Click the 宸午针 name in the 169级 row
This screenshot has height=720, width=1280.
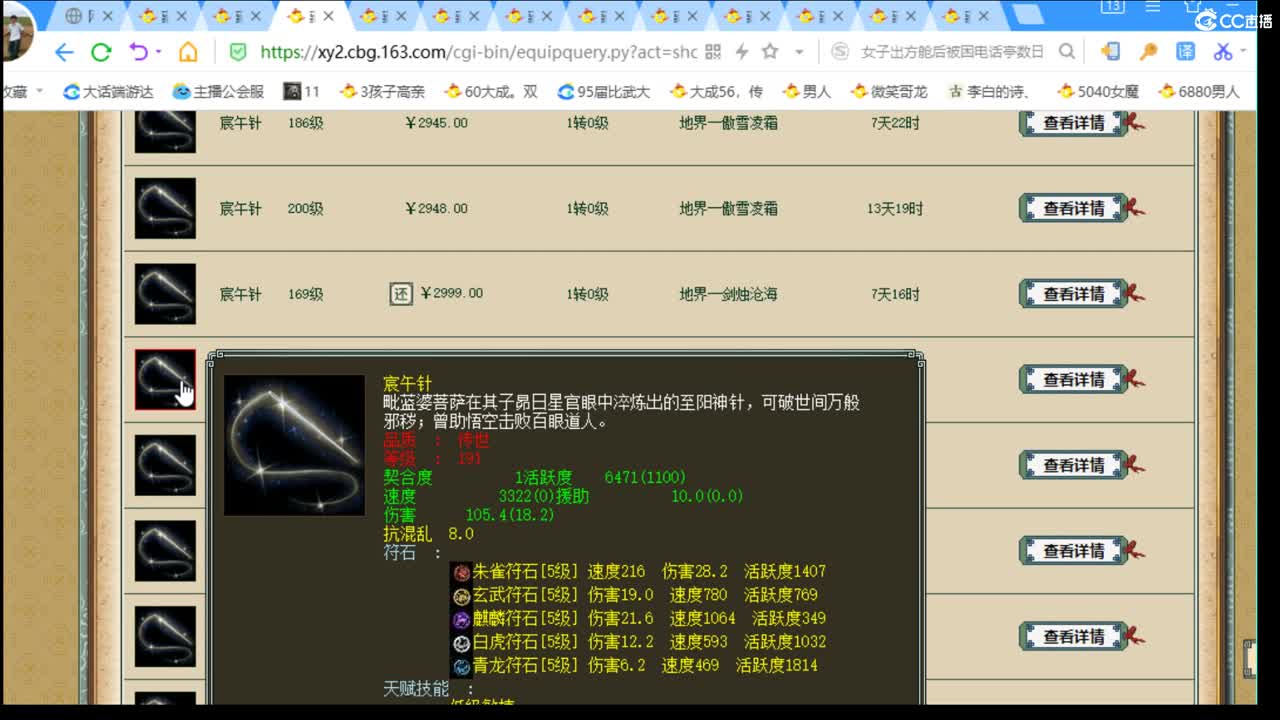(x=240, y=294)
